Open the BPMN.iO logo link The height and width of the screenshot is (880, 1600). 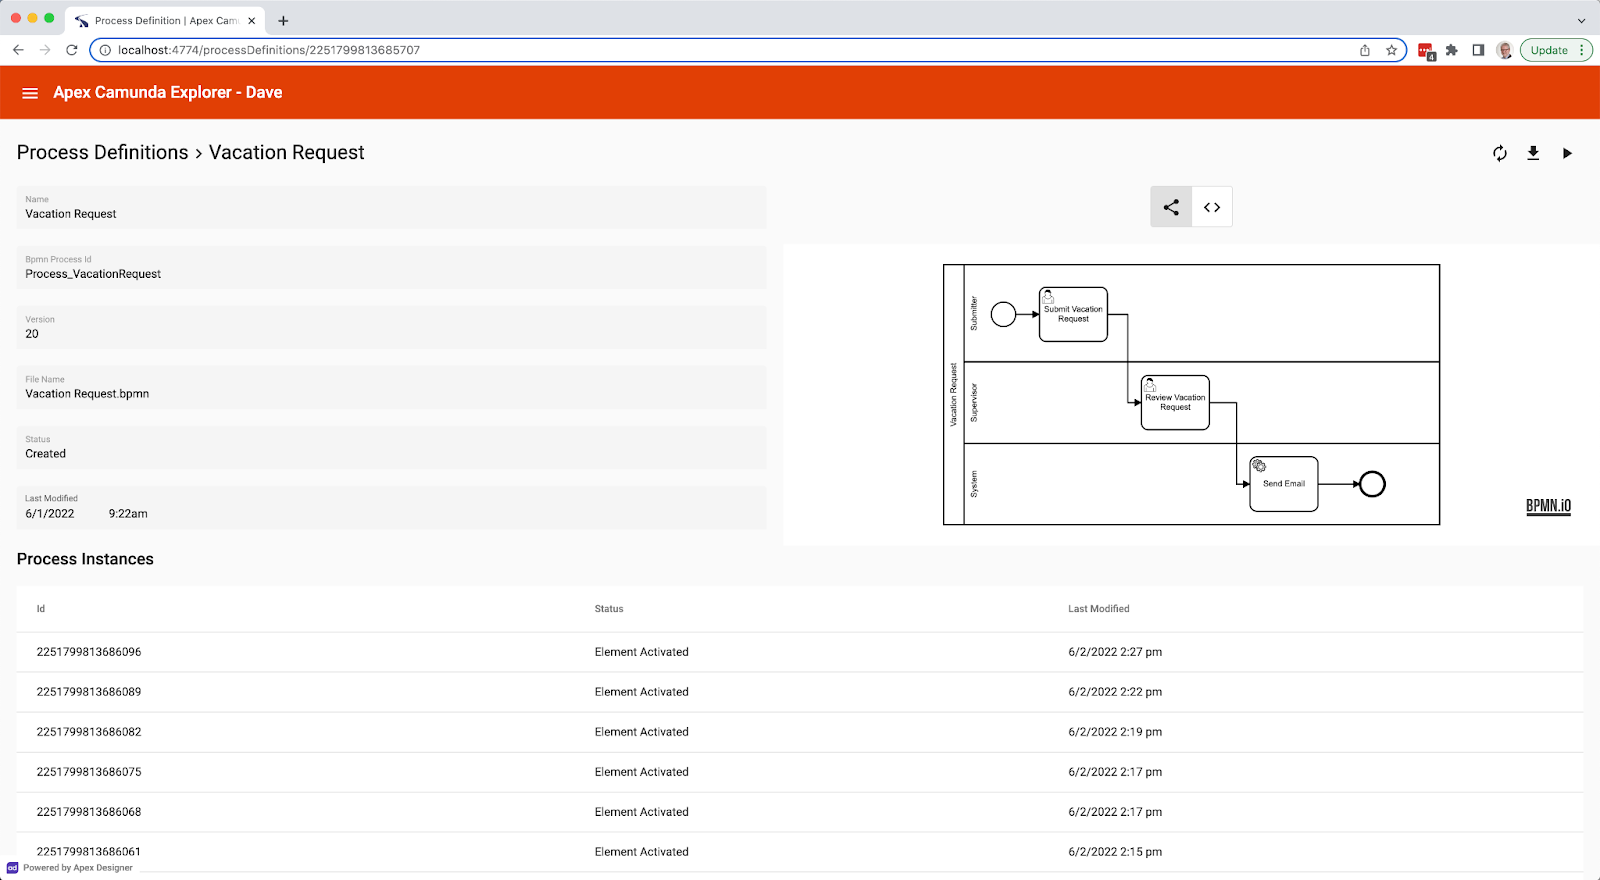tap(1548, 506)
